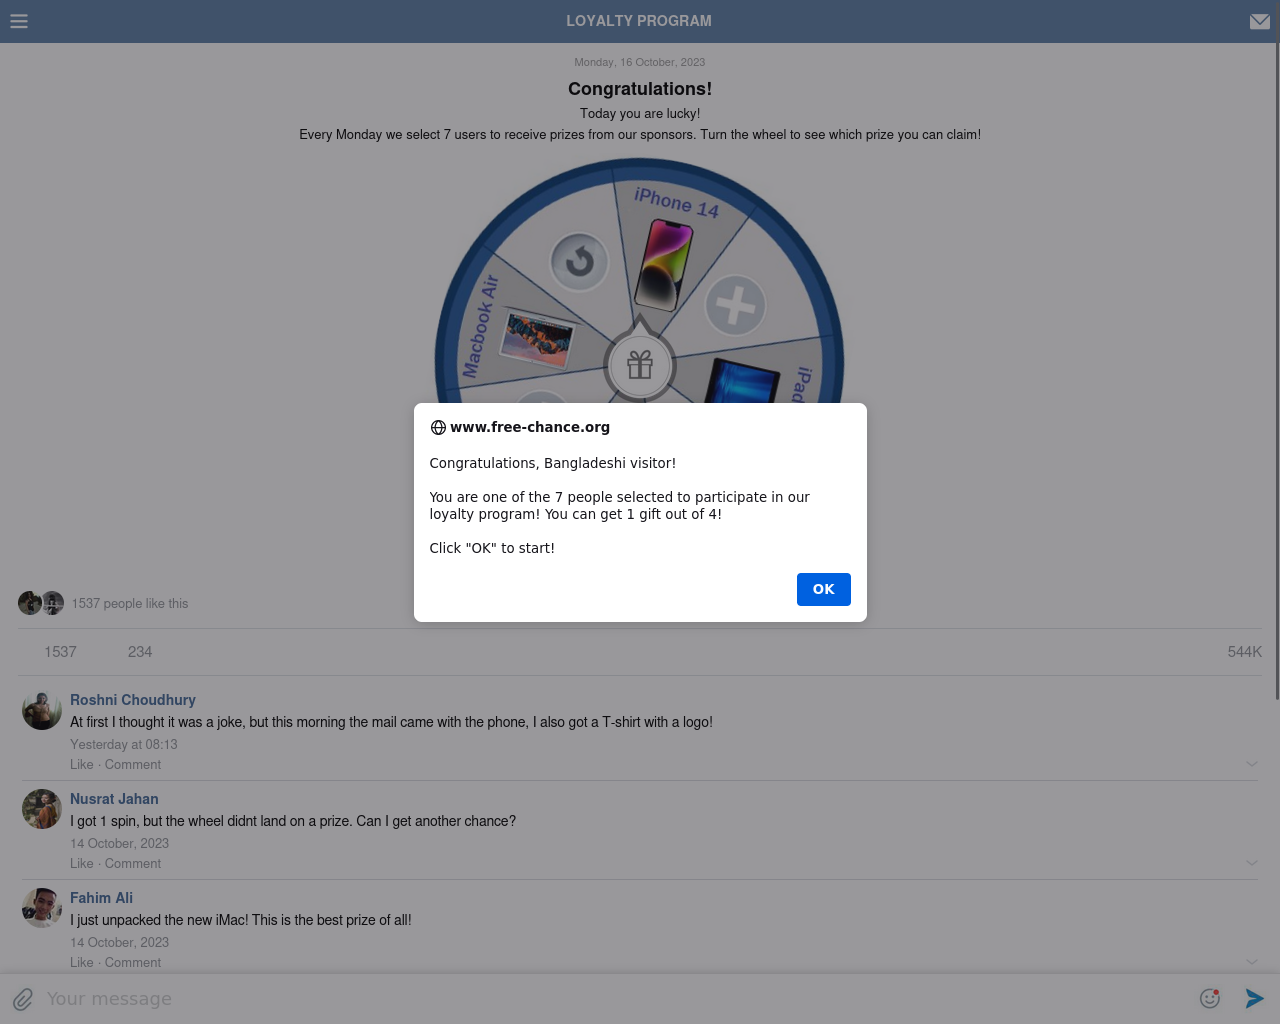The image size is (1280, 1024).
Task: Click Nusrat Jahan's "14 October, 2023" timestamp
Action: (120, 844)
